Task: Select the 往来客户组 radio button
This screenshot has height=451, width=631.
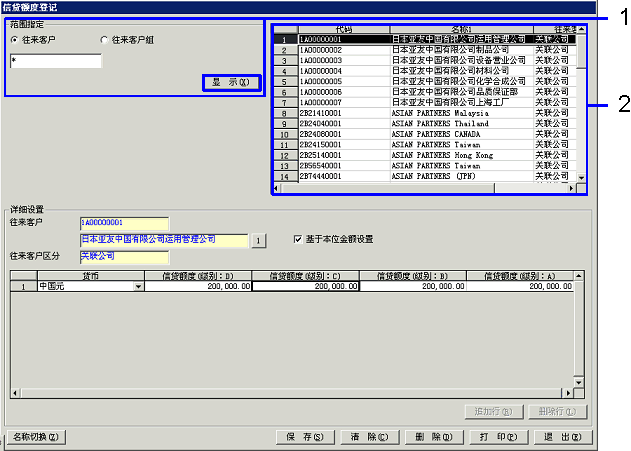Action: click(x=104, y=39)
